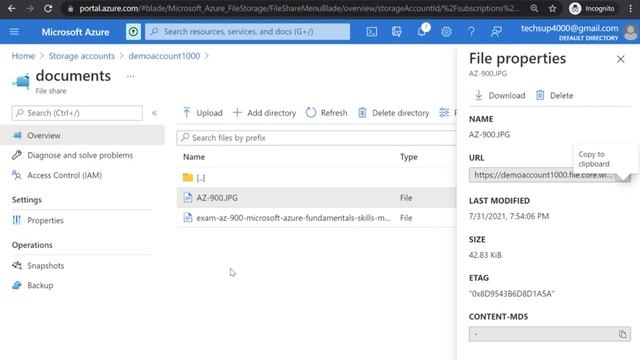Click the Microsoft Azure logo text
The image size is (640, 360).
tap(76, 32)
